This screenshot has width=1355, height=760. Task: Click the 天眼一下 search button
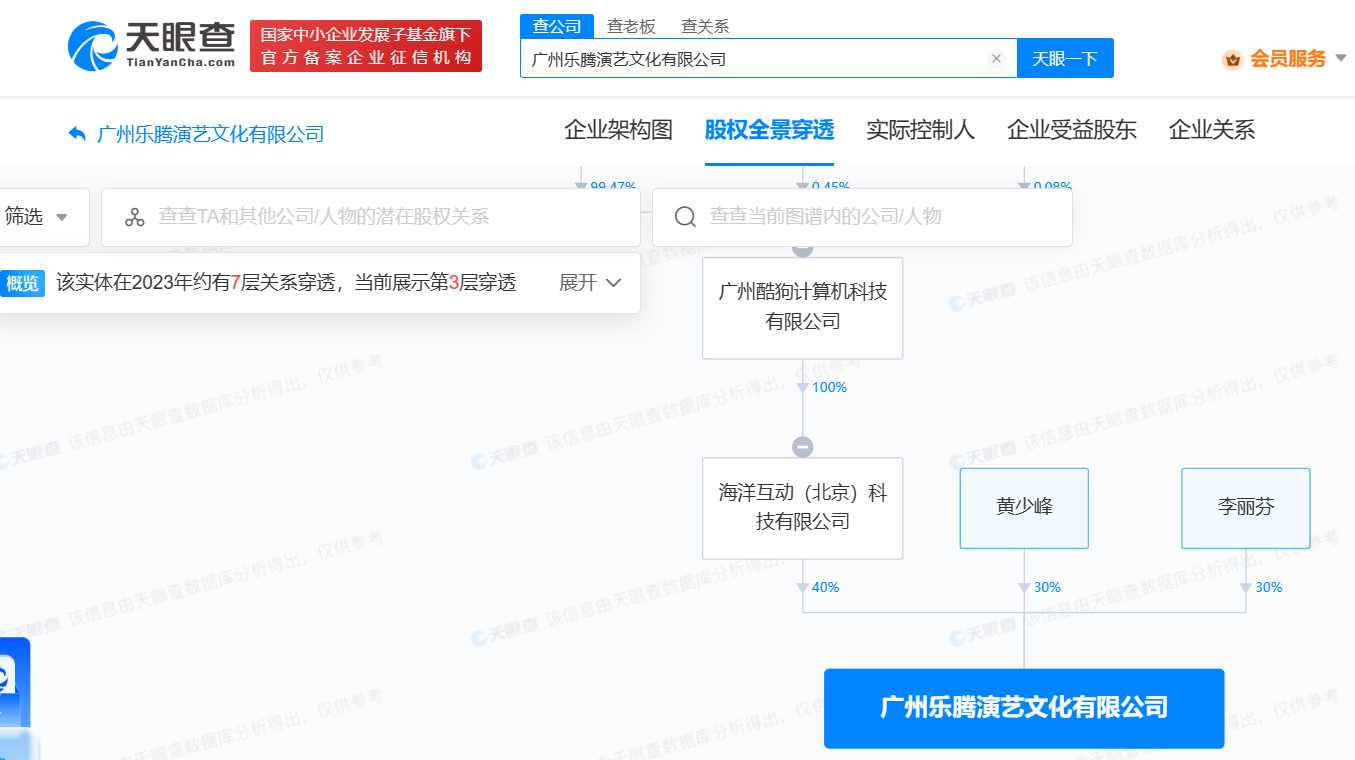click(x=1065, y=59)
